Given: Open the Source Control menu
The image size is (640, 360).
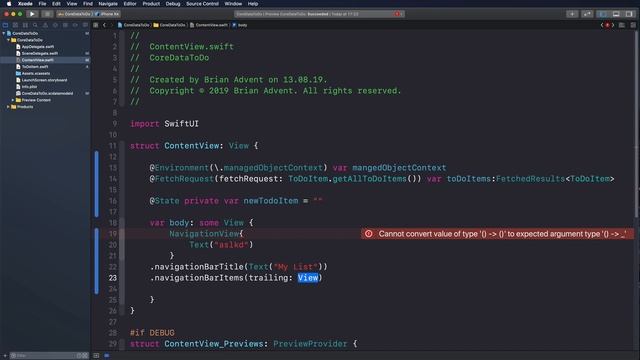Looking at the screenshot, I should point(202,4).
